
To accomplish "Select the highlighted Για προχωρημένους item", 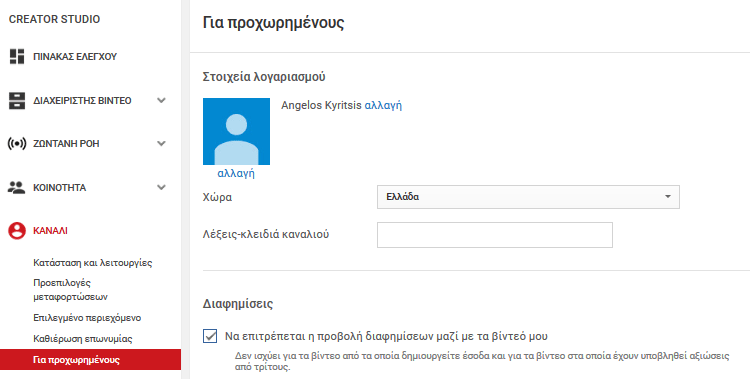I will click(x=90, y=360).
